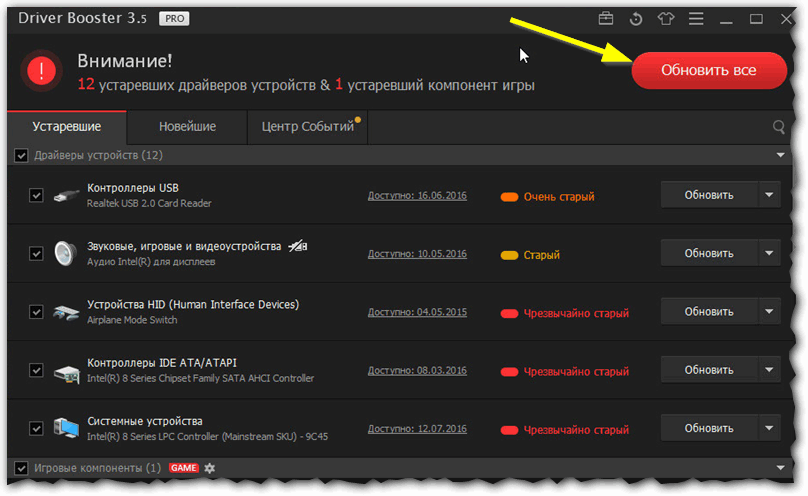808x496 pixels.
Task: Open game components settings gear
Action: pyautogui.click(x=210, y=468)
